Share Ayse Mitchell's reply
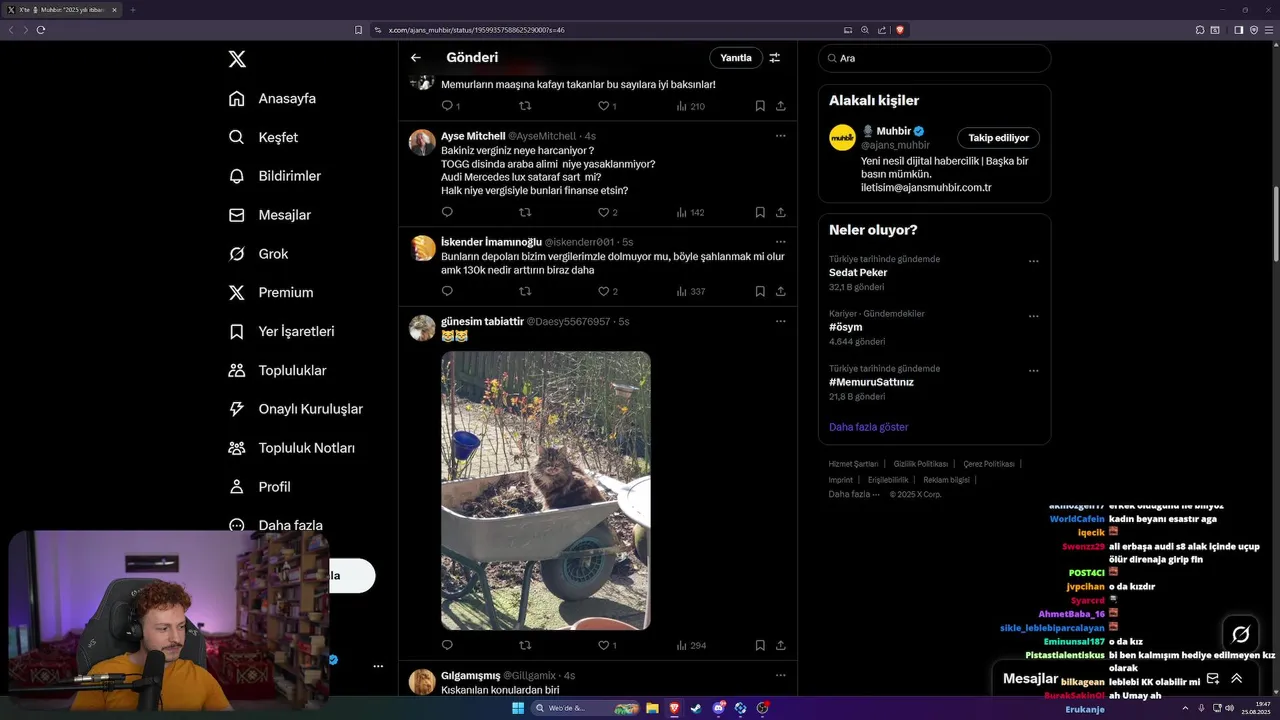1280x720 pixels. click(781, 212)
